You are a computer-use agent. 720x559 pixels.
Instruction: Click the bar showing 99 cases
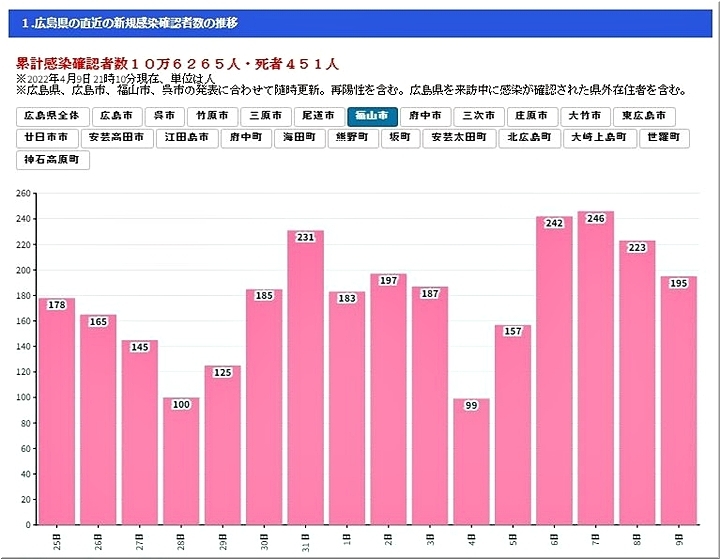point(471,462)
